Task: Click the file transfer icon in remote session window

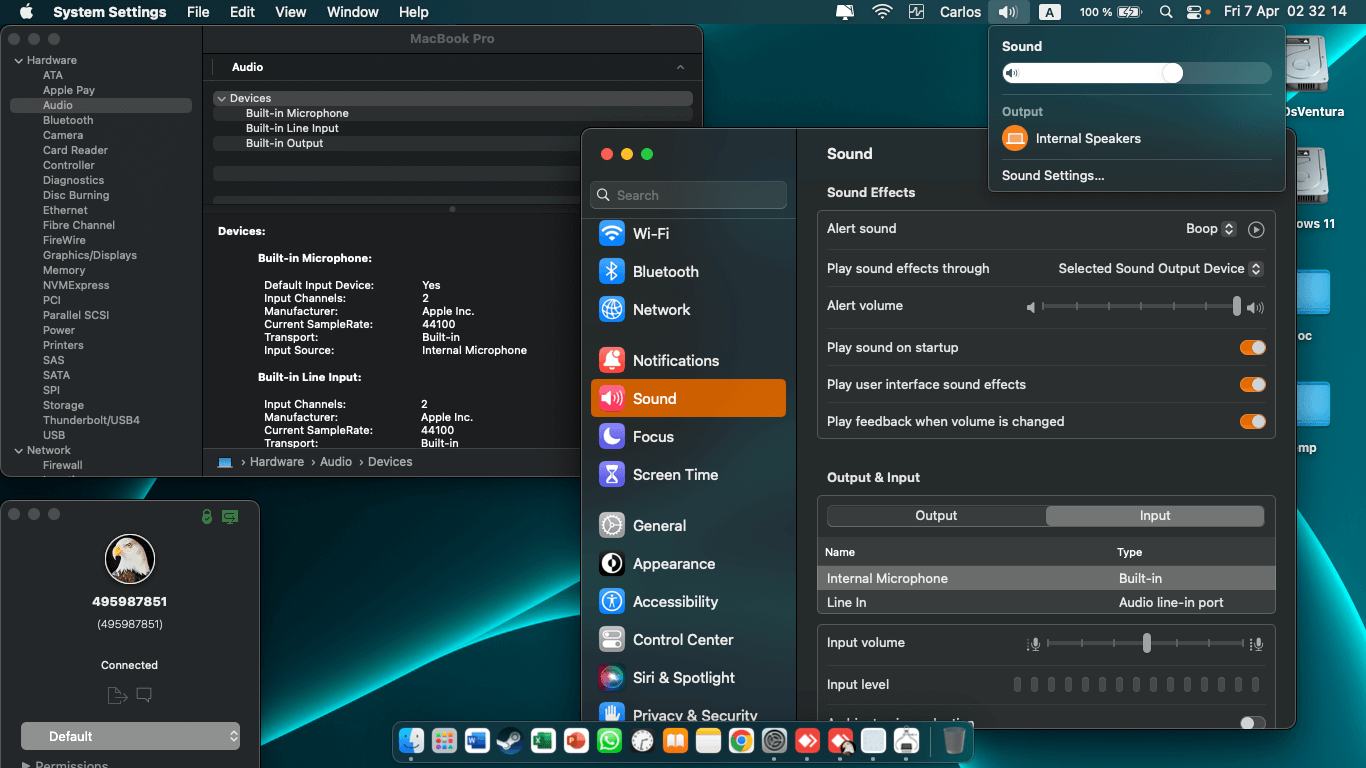Action: 116,695
